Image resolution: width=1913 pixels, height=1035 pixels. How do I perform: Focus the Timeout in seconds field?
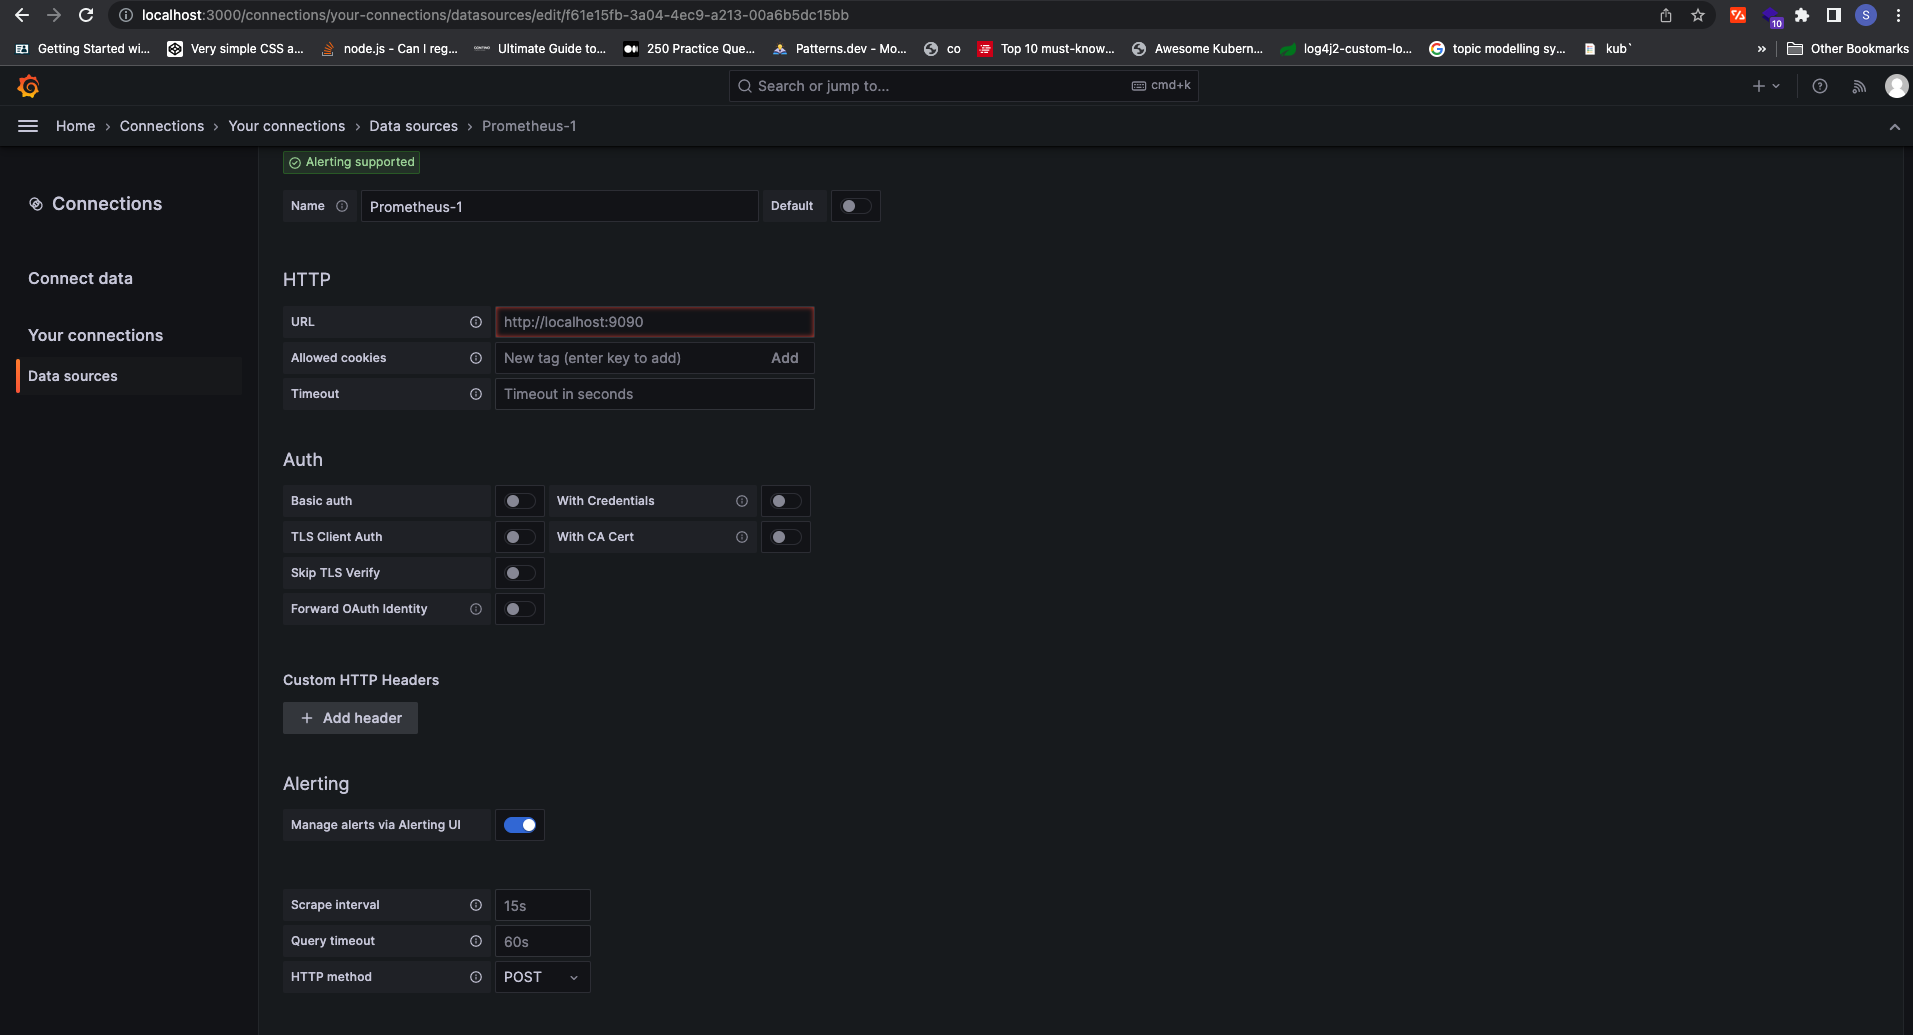coord(655,394)
